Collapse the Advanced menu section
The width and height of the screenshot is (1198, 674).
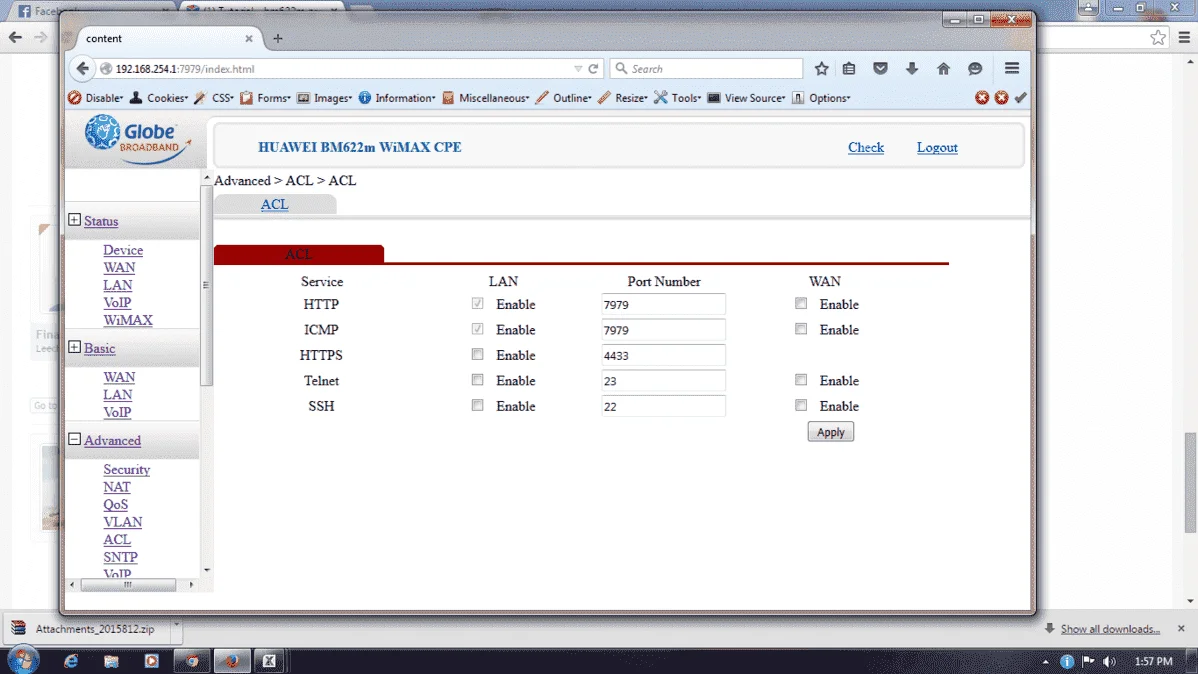click(x=74, y=439)
